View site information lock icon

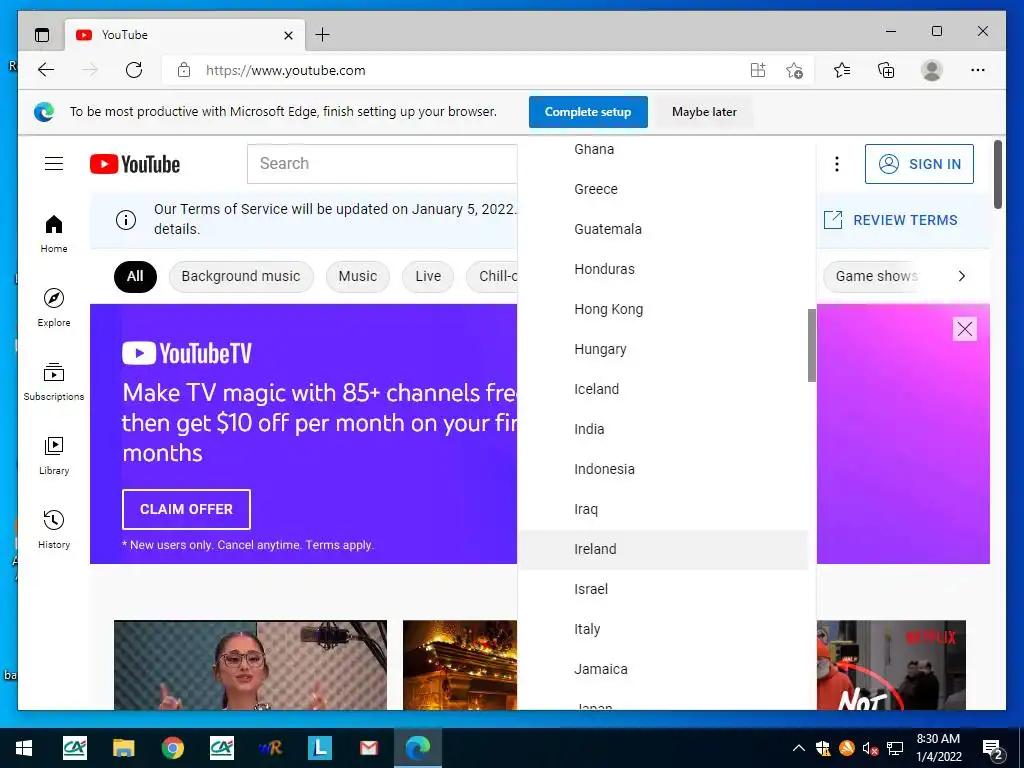pos(184,70)
